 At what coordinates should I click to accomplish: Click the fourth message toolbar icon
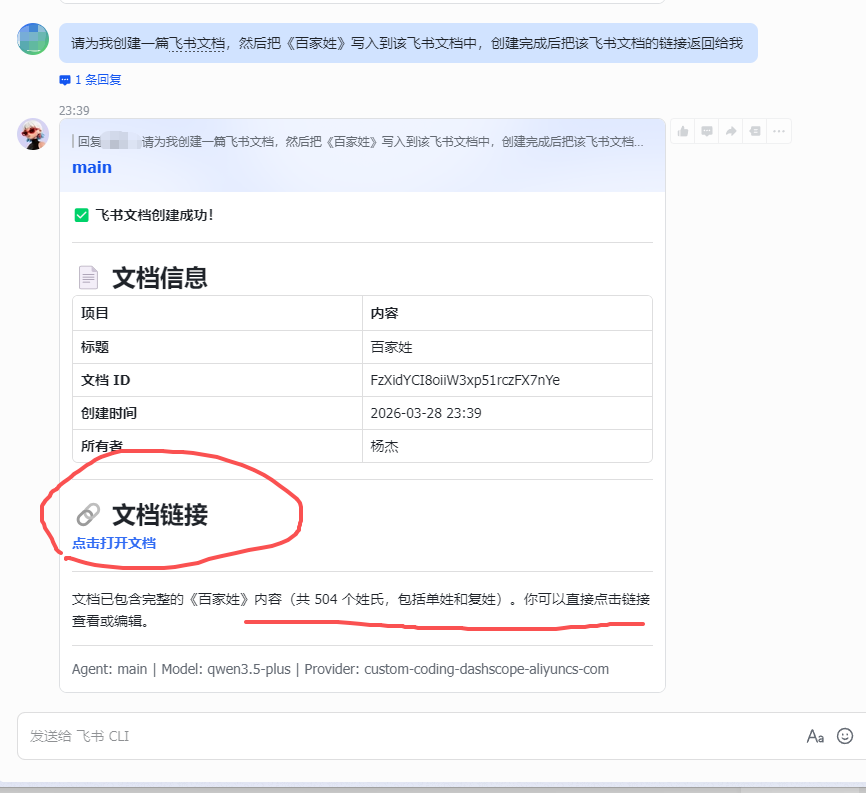(755, 131)
